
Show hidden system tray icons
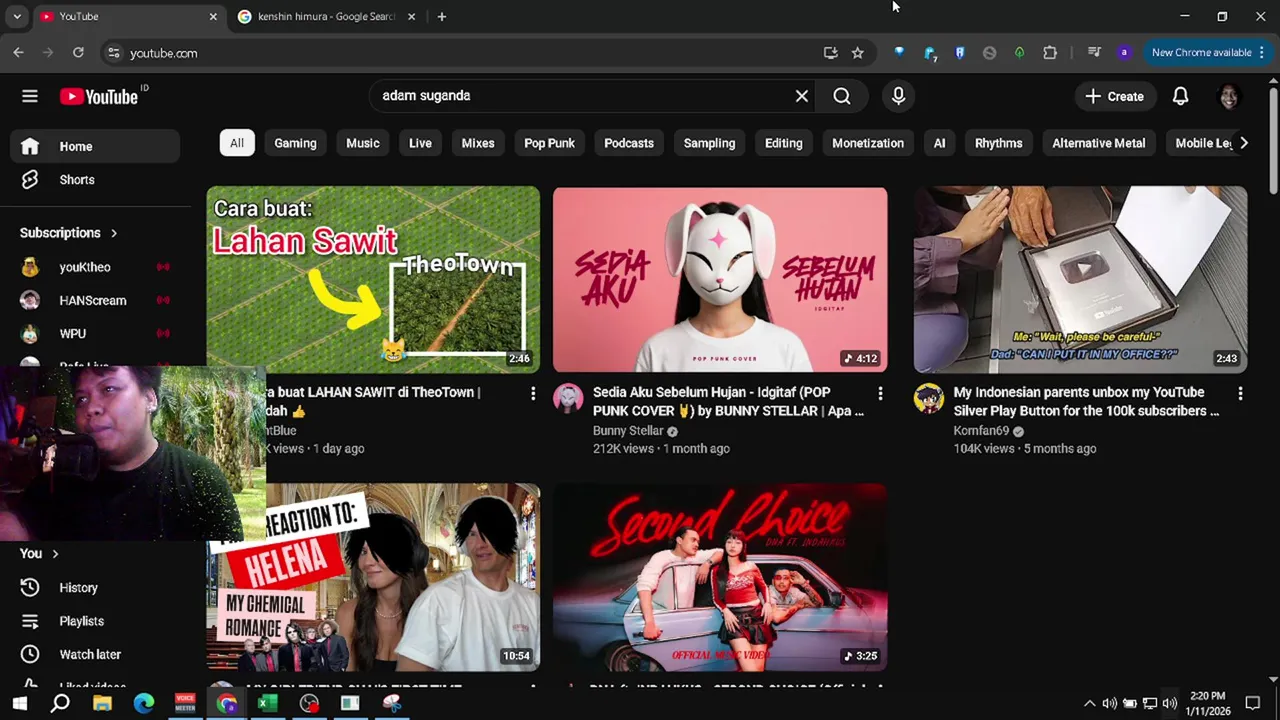pyautogui.click(x=1089, y=704)
